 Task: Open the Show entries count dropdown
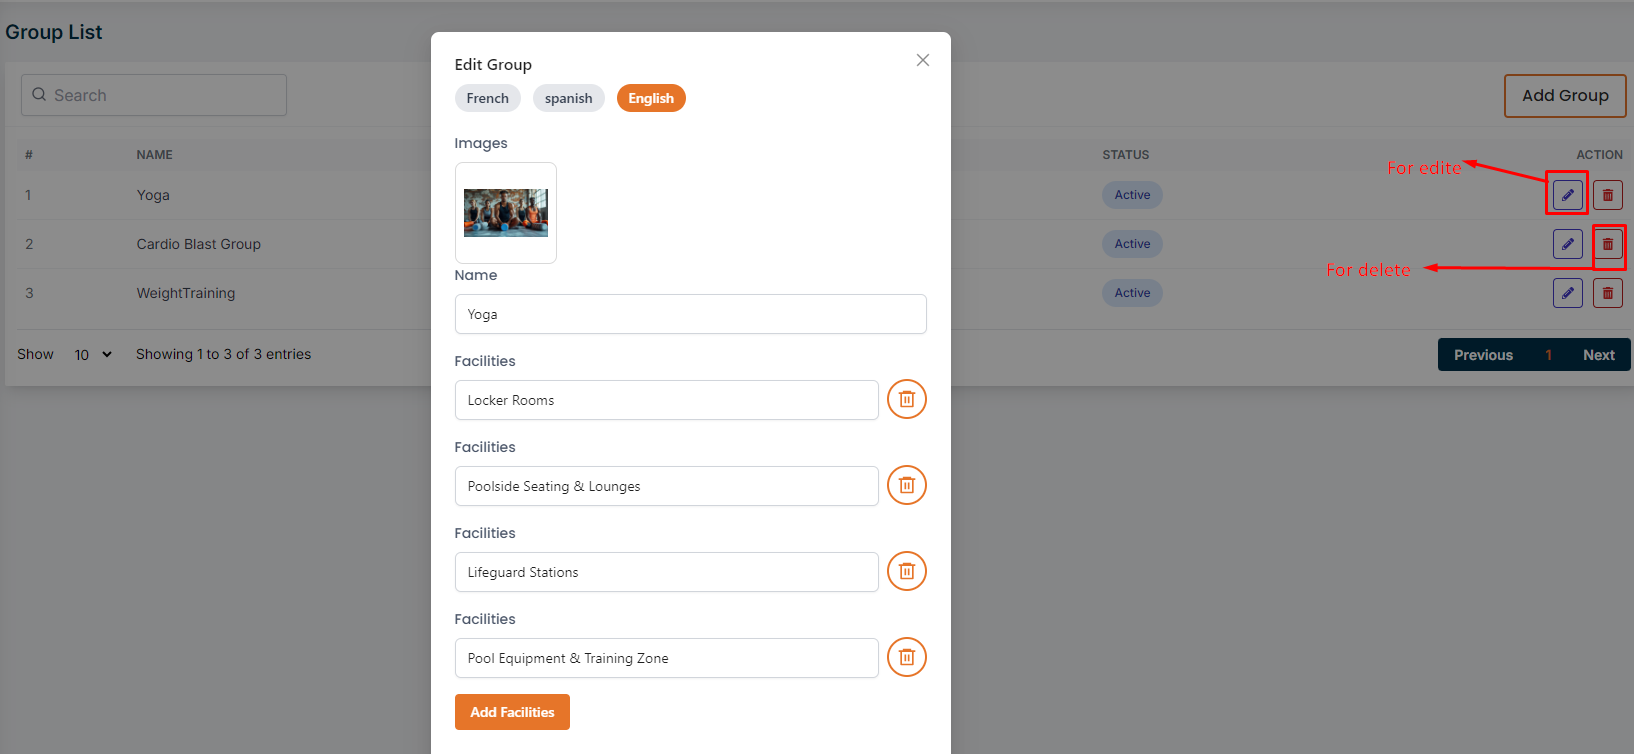[x=93, y=355]
